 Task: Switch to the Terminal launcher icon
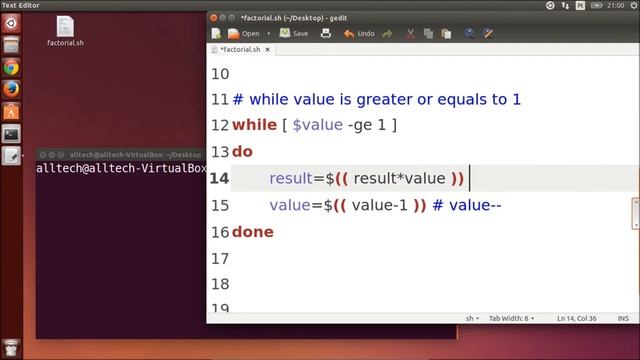11,134
